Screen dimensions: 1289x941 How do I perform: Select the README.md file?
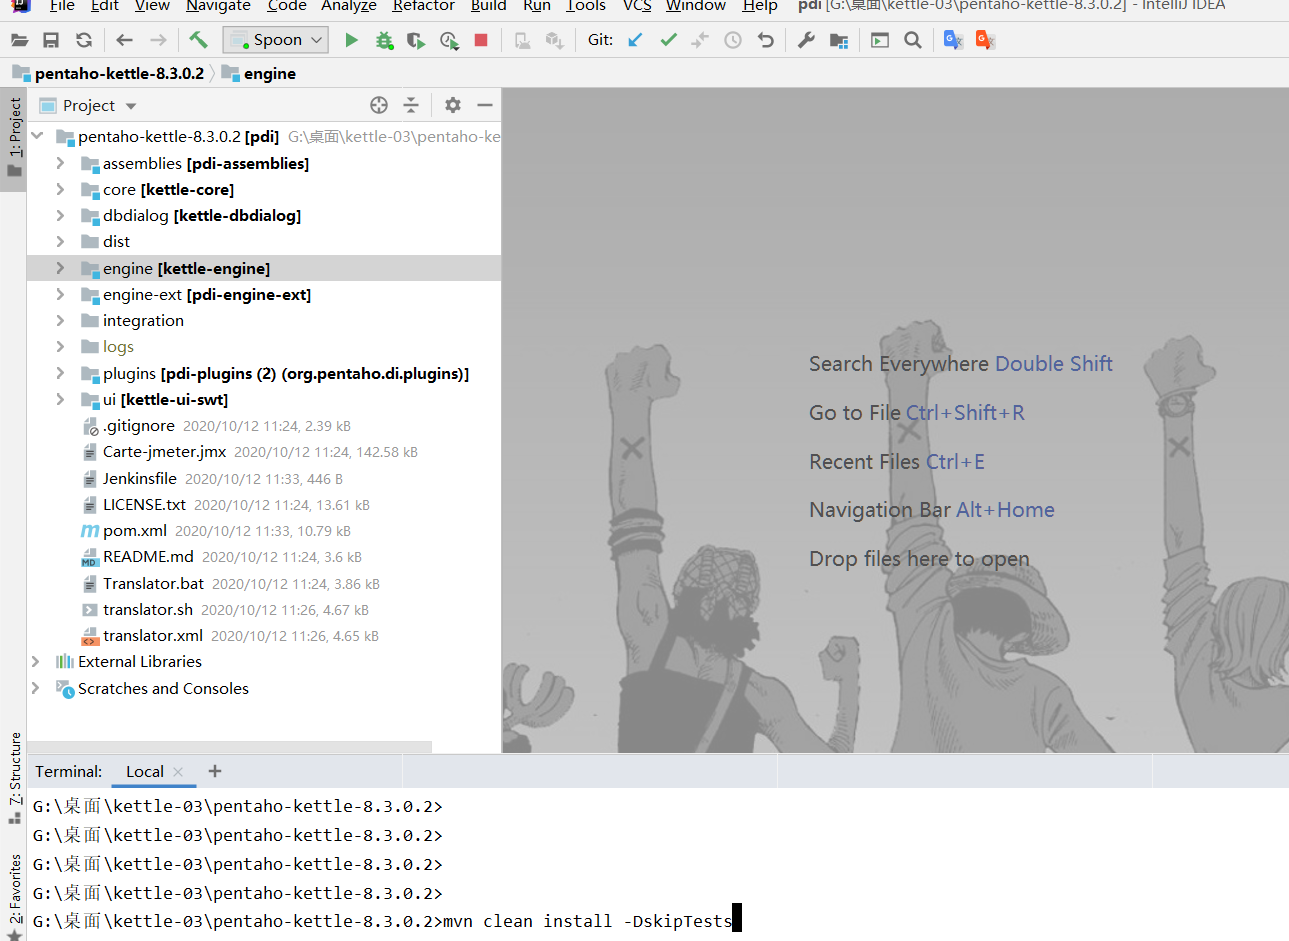click(x=264, y=556)
